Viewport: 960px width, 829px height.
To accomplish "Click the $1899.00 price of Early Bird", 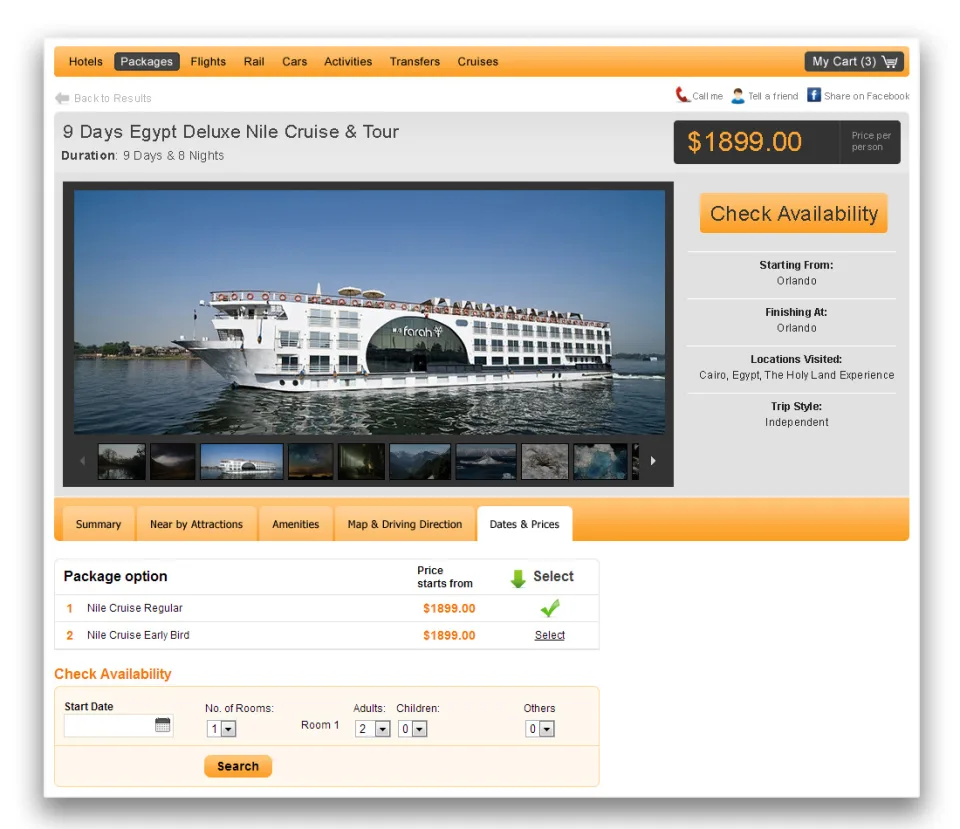I will click(449, 636).
